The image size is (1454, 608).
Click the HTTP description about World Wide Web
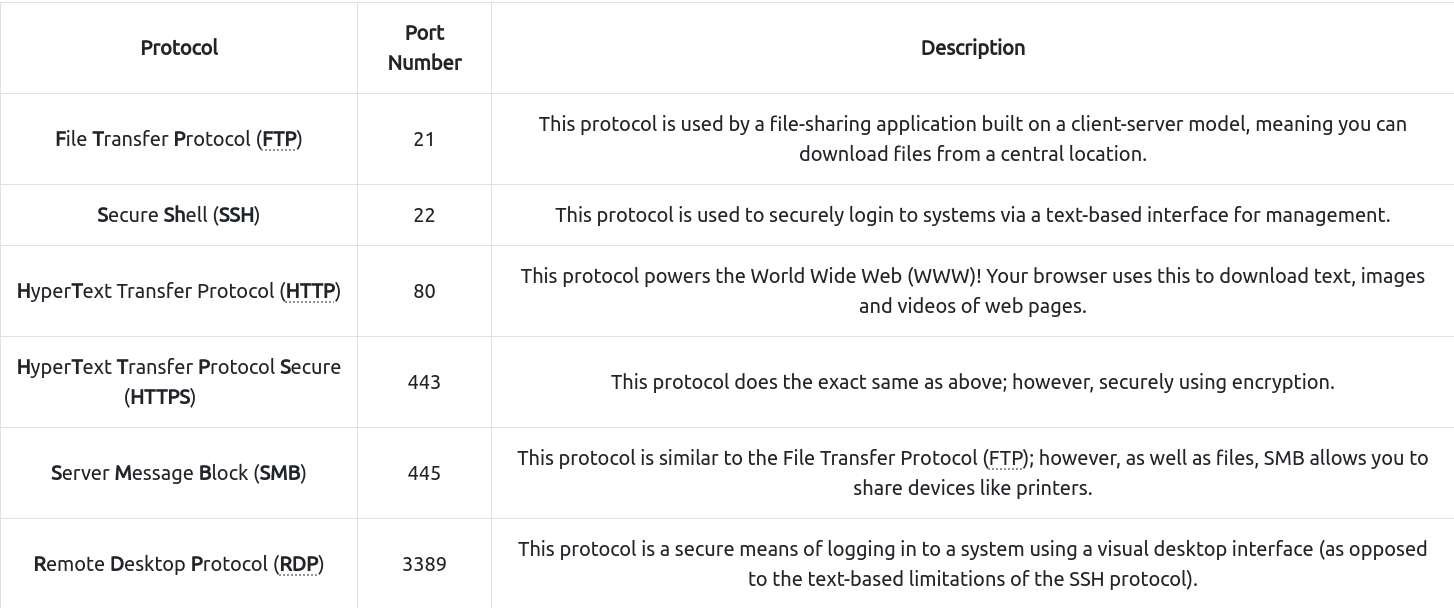pos(972,291)
